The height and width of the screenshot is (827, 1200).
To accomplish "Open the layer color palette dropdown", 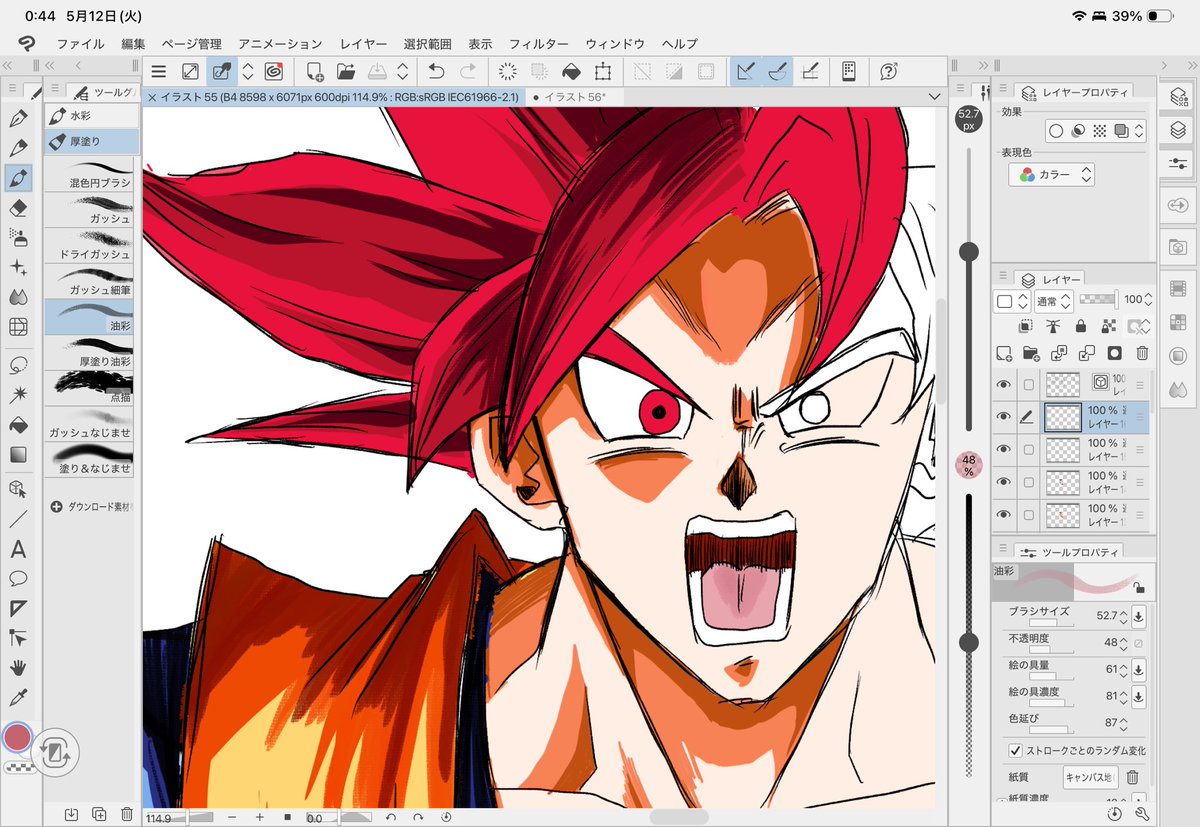I will [x=1012, y=300].
